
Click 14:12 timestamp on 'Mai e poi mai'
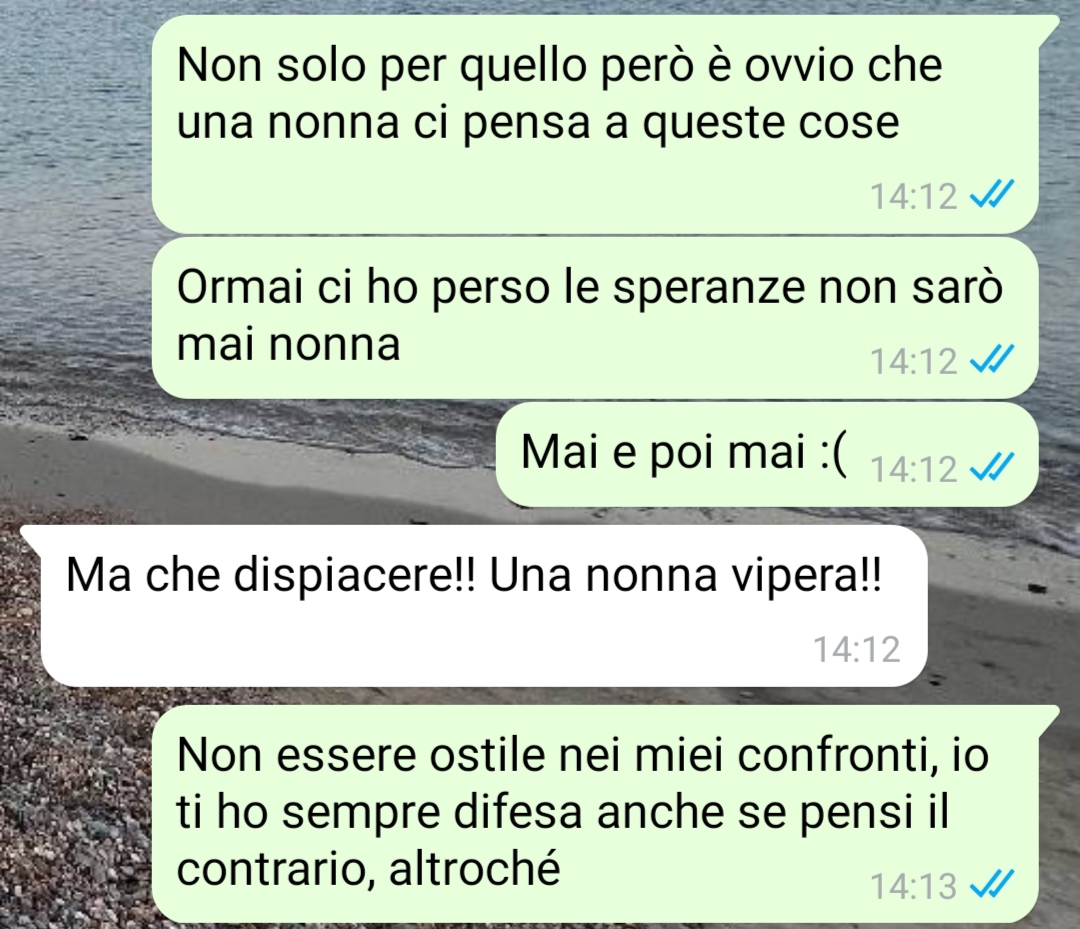point(914,470)
